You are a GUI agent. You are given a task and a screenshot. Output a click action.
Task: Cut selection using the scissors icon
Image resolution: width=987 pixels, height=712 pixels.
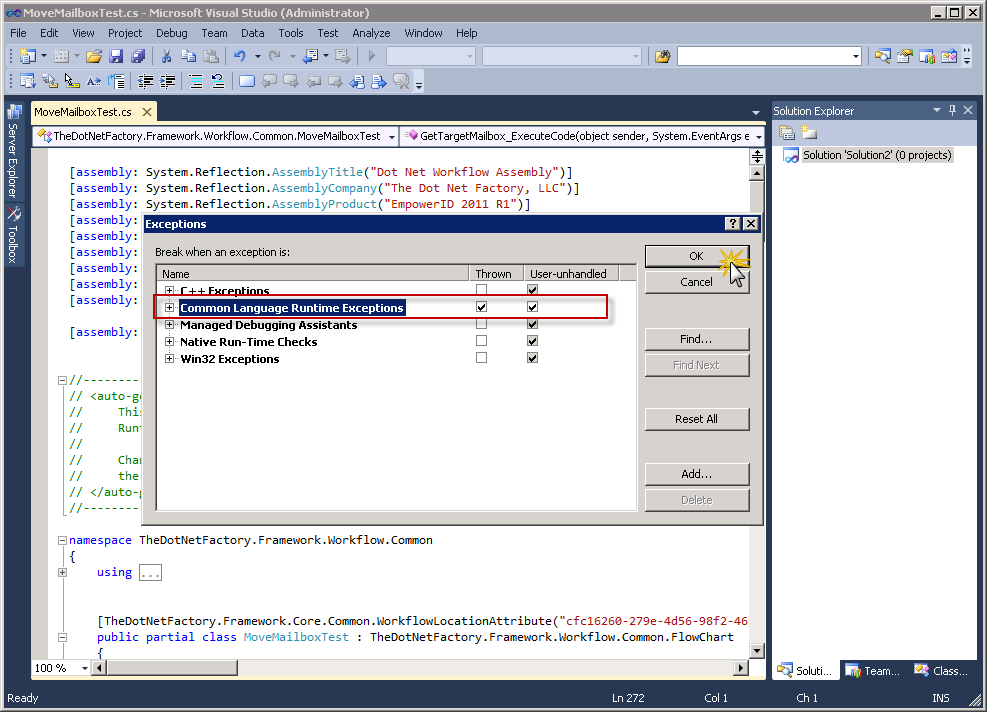point(166,57)
